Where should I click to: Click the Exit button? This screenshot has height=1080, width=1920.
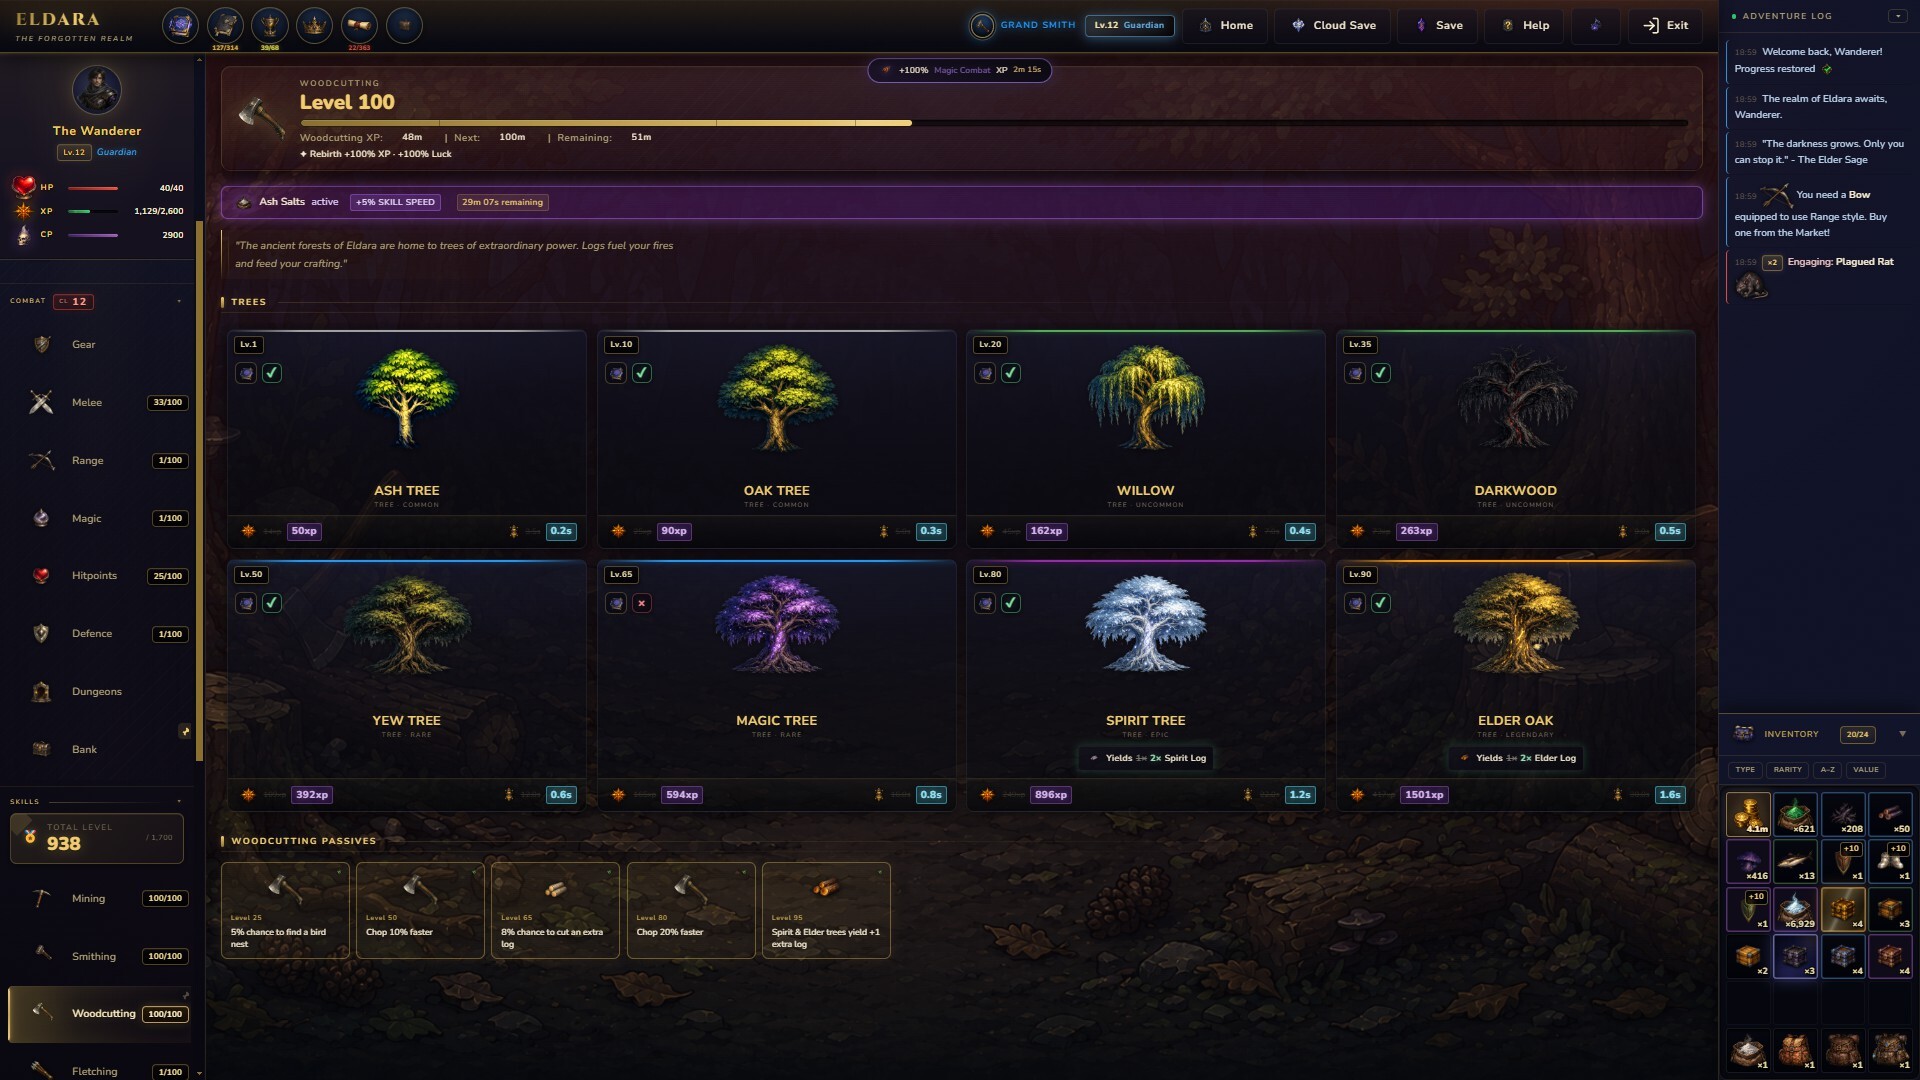[x=1665, y=25]
